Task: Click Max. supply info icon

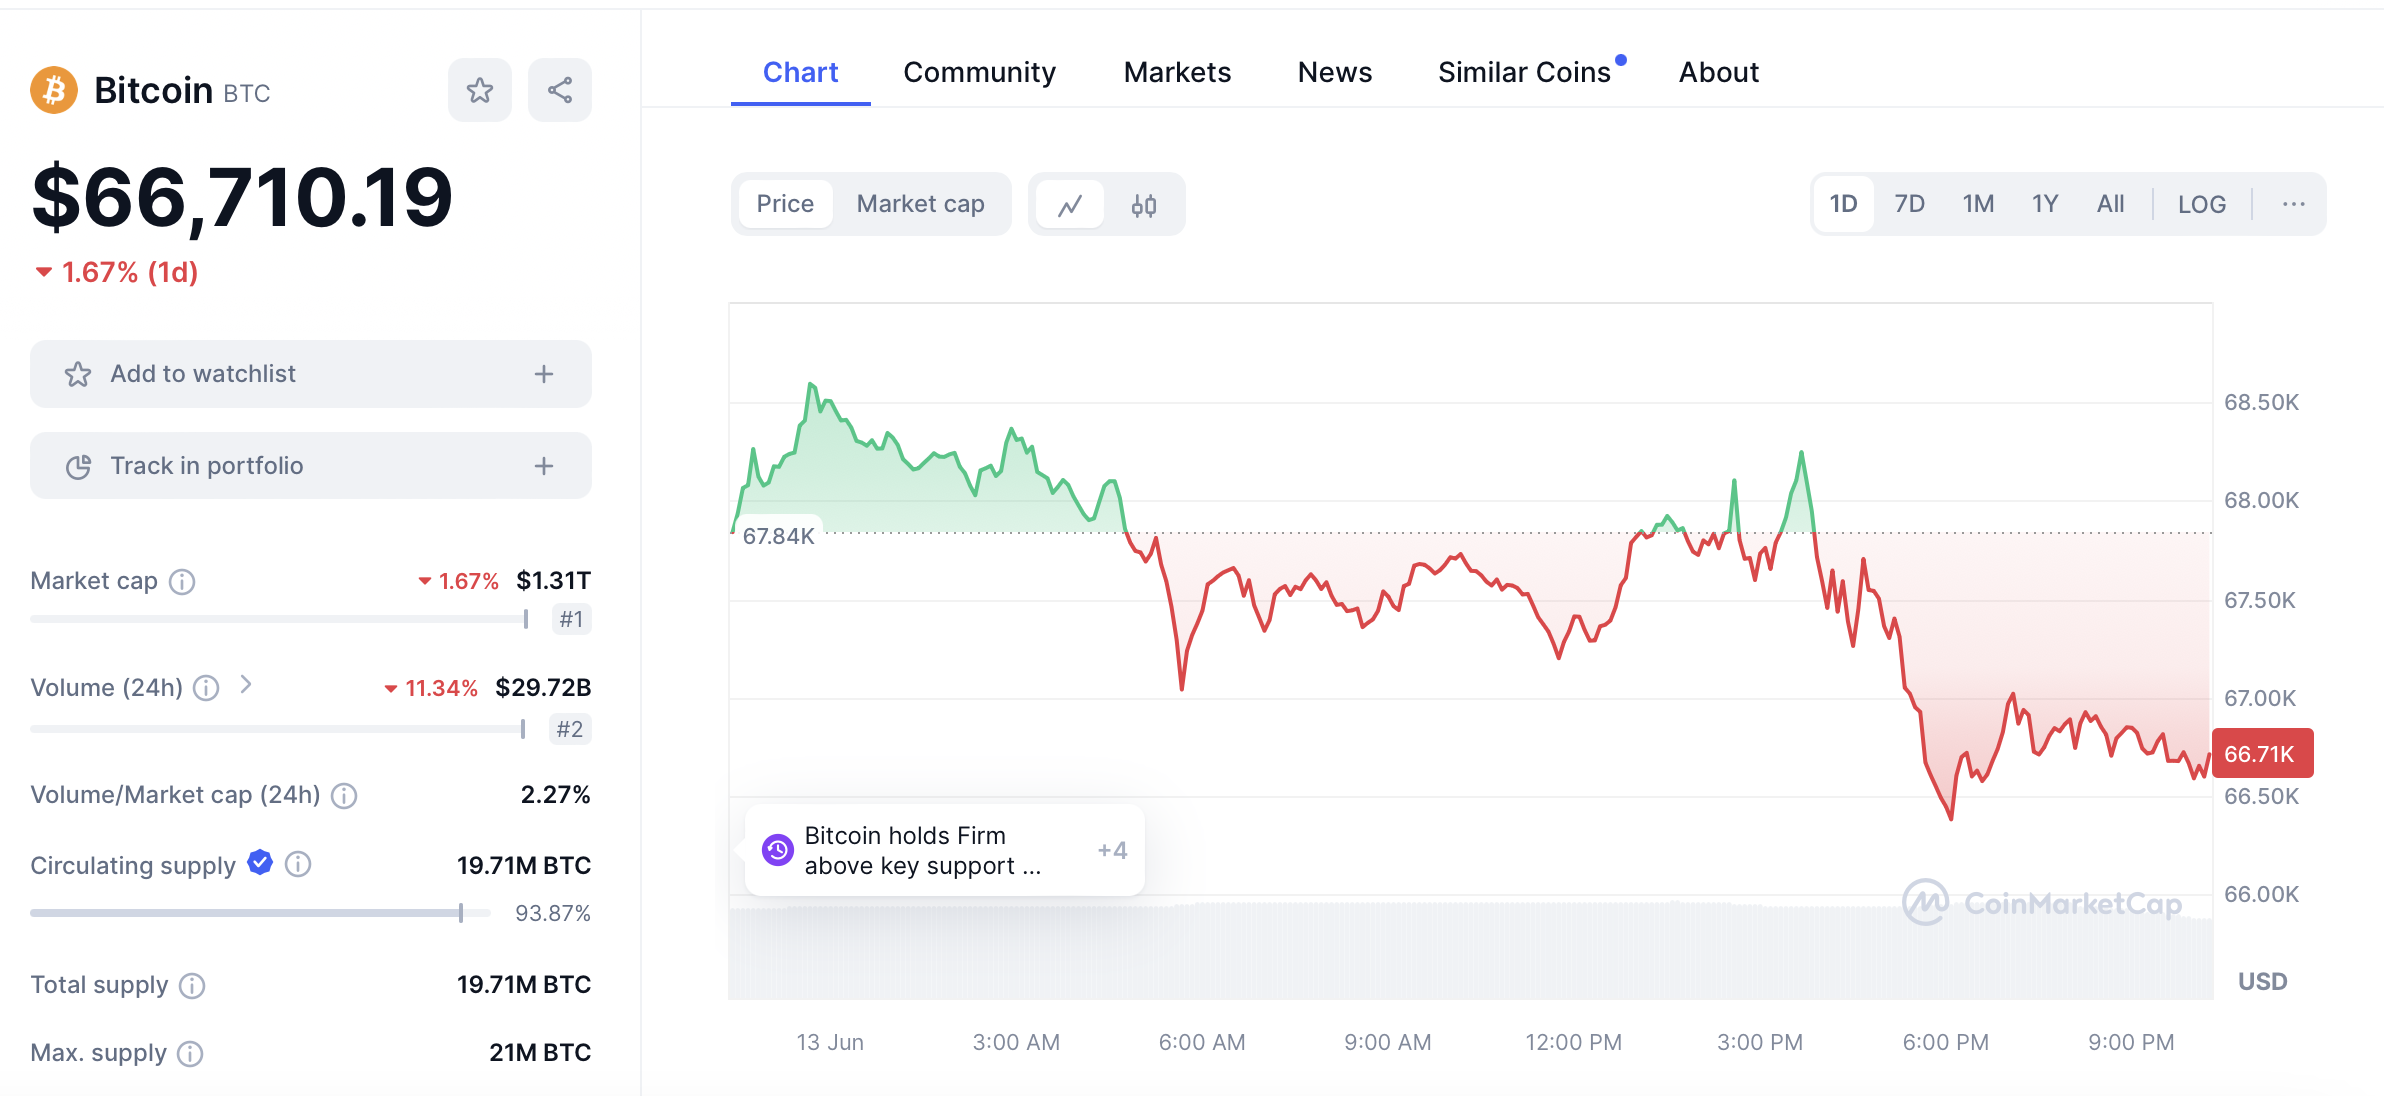Action: coord(190,1054)
